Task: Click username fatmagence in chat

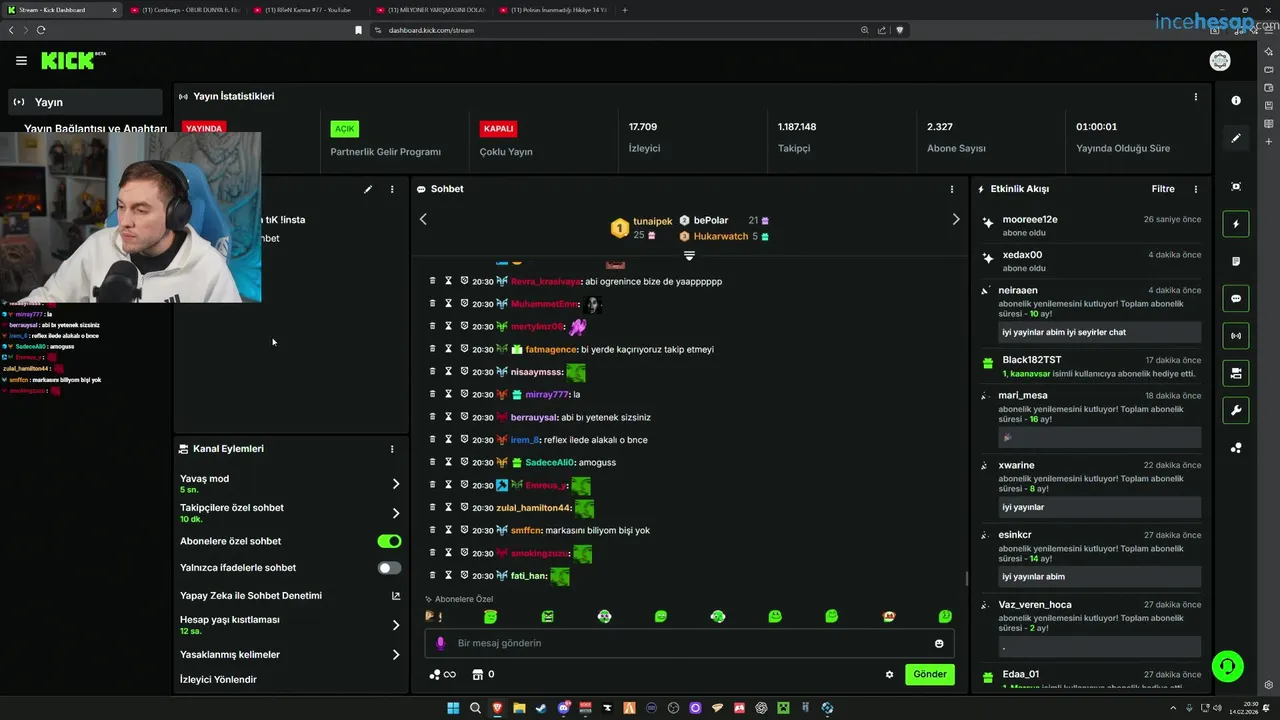Action: (x=551, y=349)
